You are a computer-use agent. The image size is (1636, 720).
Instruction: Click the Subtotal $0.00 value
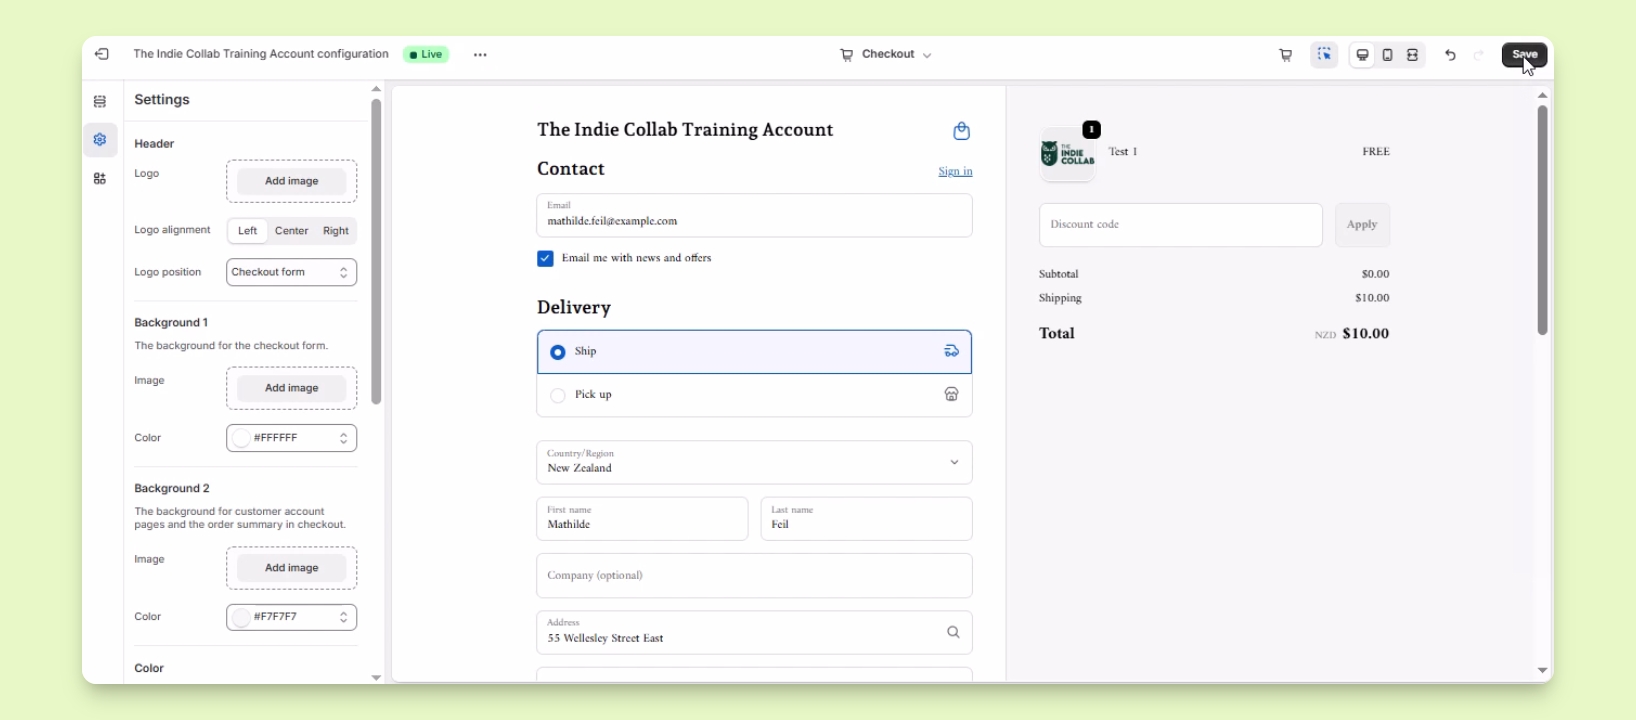point(1375,274)
